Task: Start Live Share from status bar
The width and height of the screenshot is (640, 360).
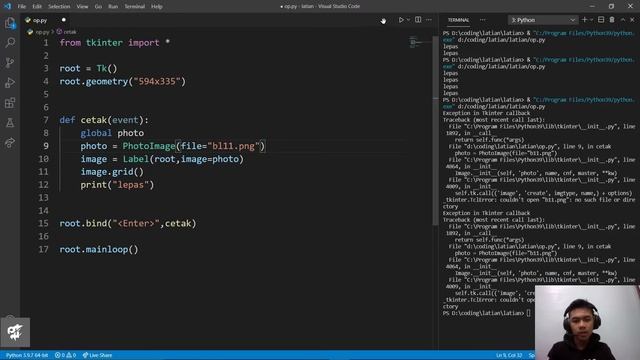Action: (97, 355)
